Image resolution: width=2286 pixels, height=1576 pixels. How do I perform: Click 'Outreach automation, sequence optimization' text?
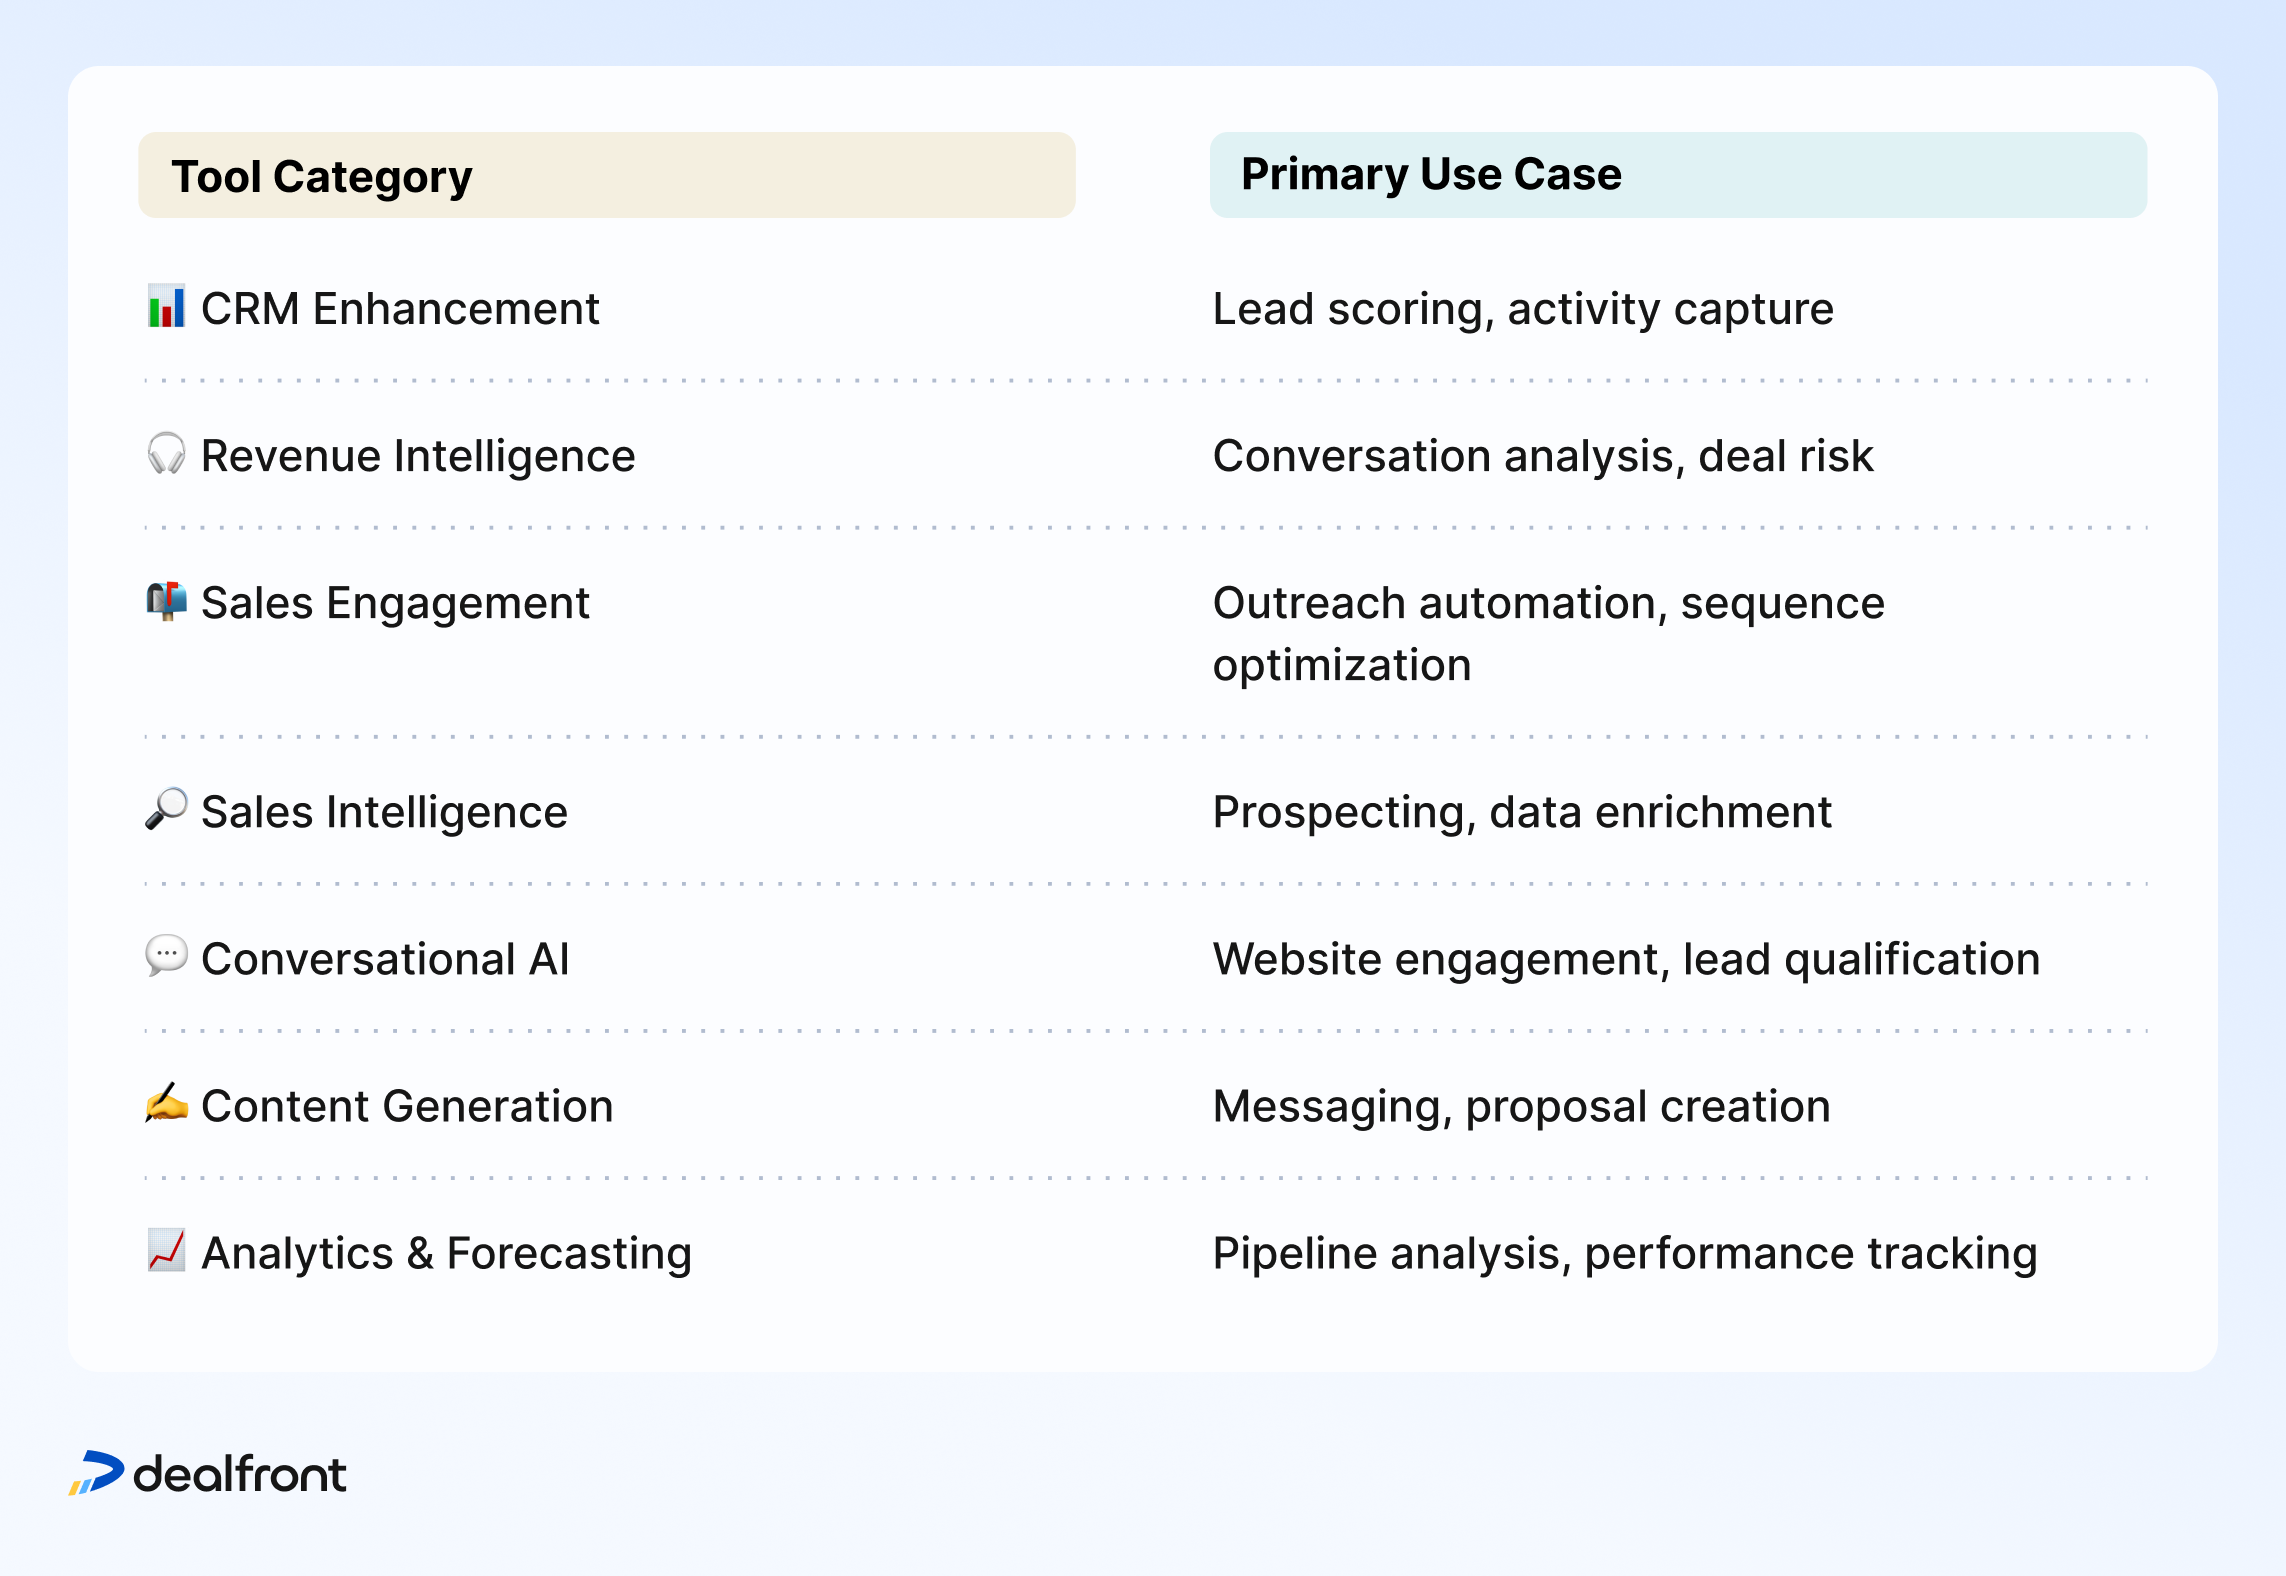pos(1548,634)
